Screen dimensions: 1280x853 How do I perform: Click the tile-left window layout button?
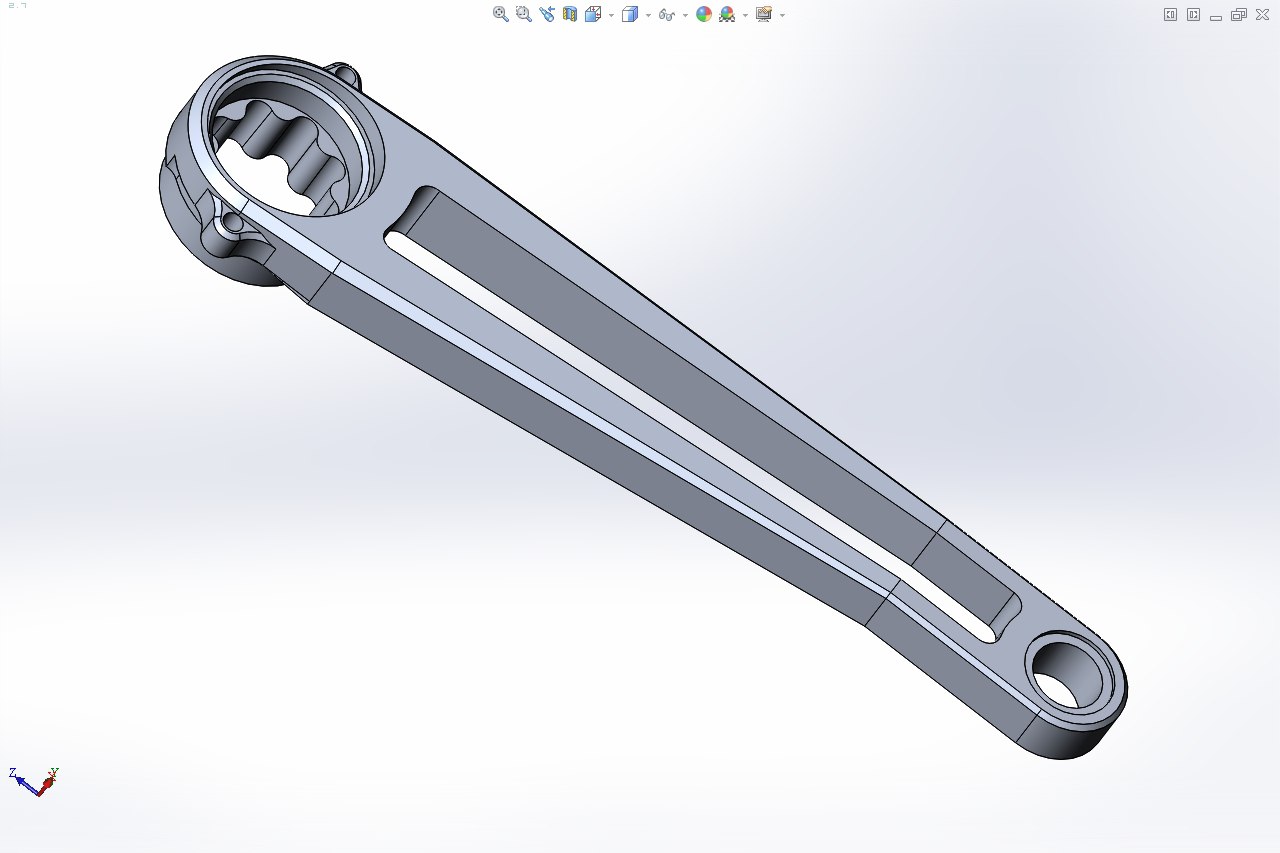tap(1170, 14)
